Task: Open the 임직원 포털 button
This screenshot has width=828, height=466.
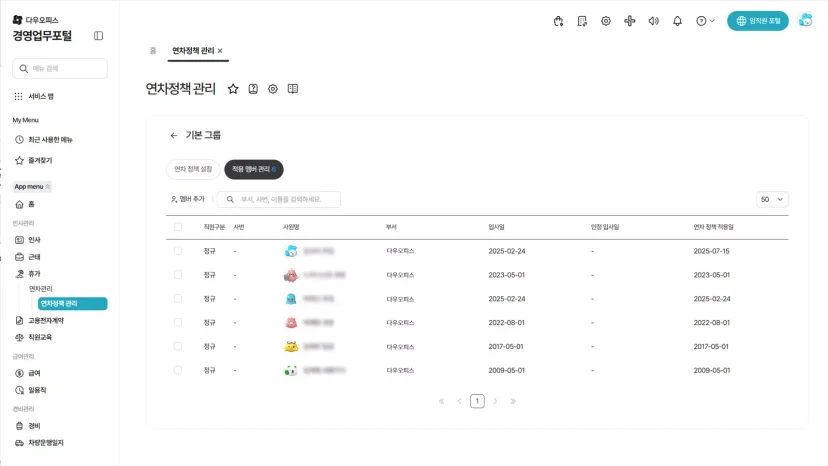Action: click(x=758, y=21)
